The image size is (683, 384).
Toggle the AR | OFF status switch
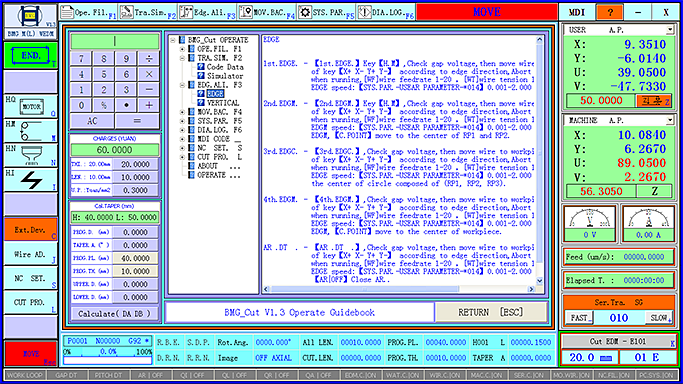click(x=150, y=375)
